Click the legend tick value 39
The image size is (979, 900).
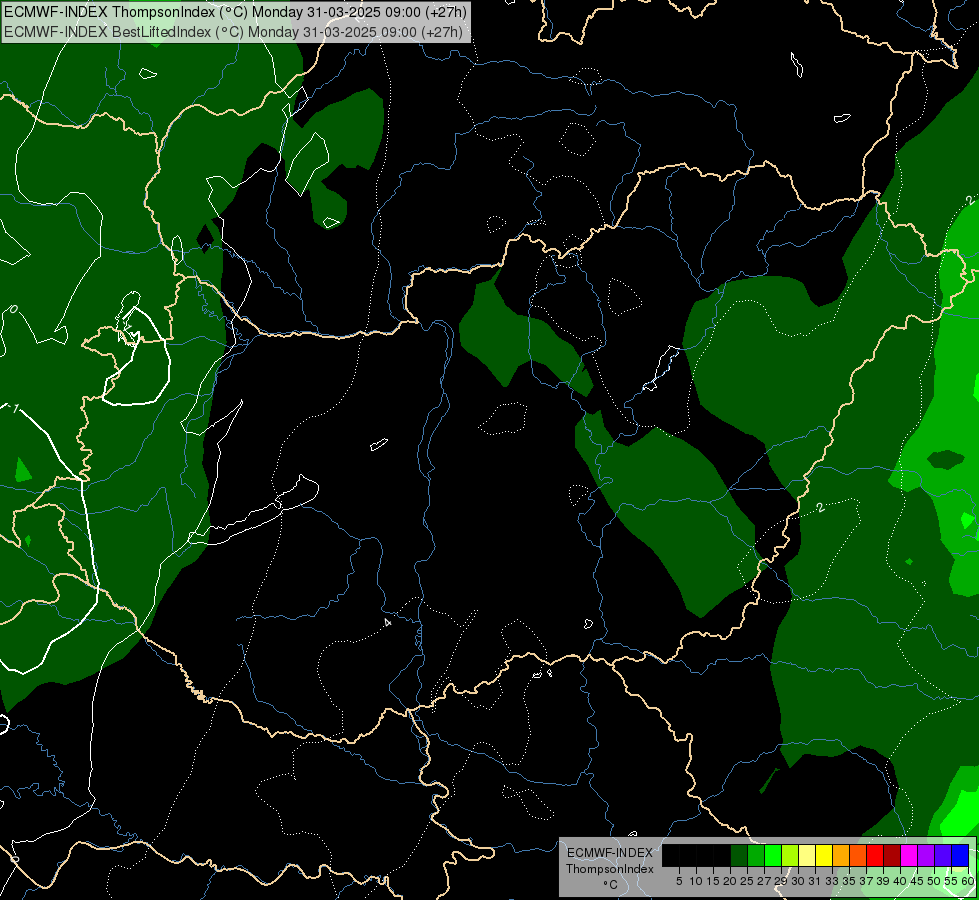click(883, 881)
